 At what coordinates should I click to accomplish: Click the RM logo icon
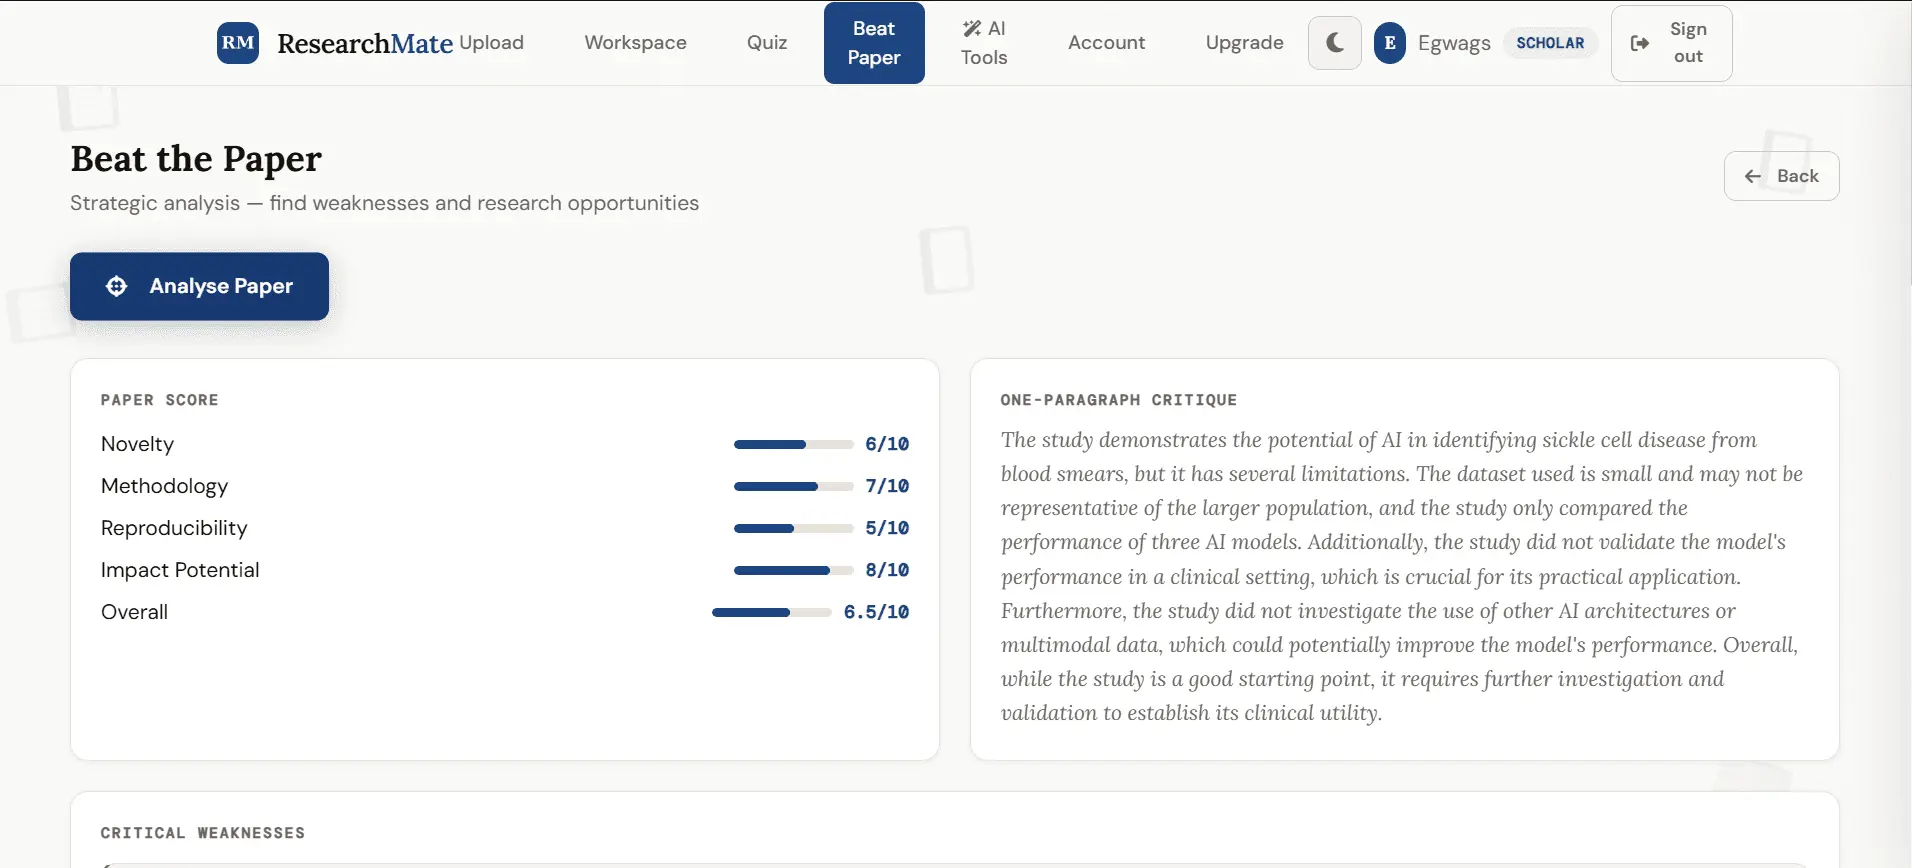click(x=238, y=43)
